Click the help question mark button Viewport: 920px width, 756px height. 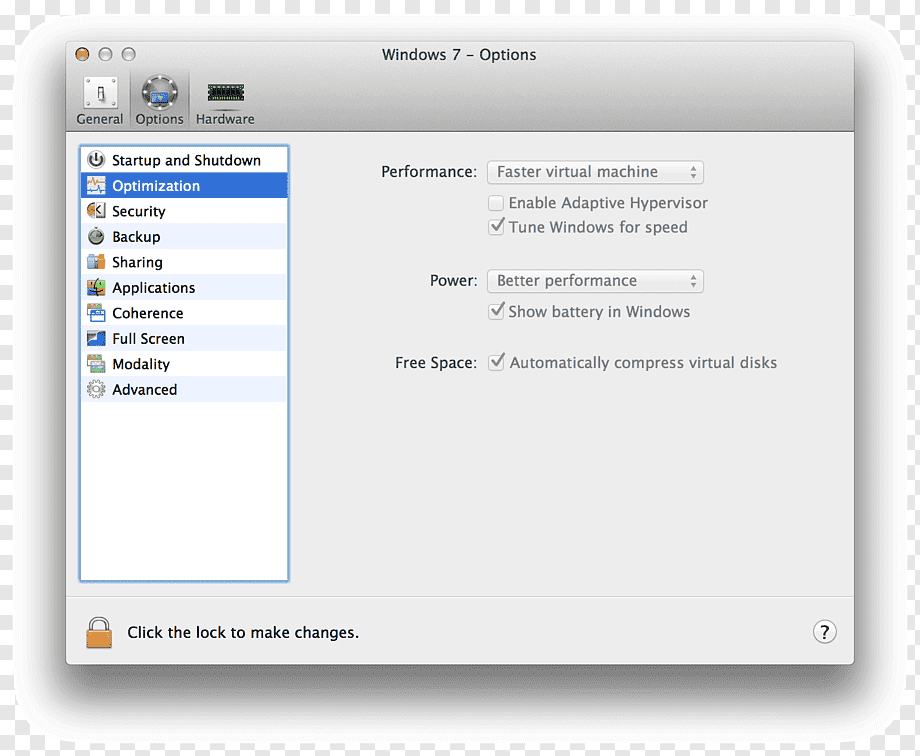click(x=824, y=632)
